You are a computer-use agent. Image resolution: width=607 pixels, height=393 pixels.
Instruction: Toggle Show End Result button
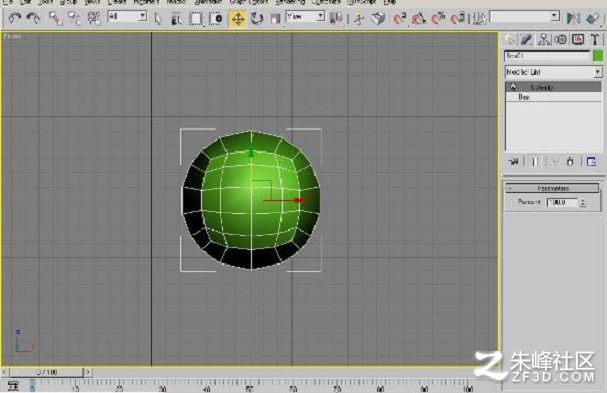pyautogui.click(x=535, y=162)
